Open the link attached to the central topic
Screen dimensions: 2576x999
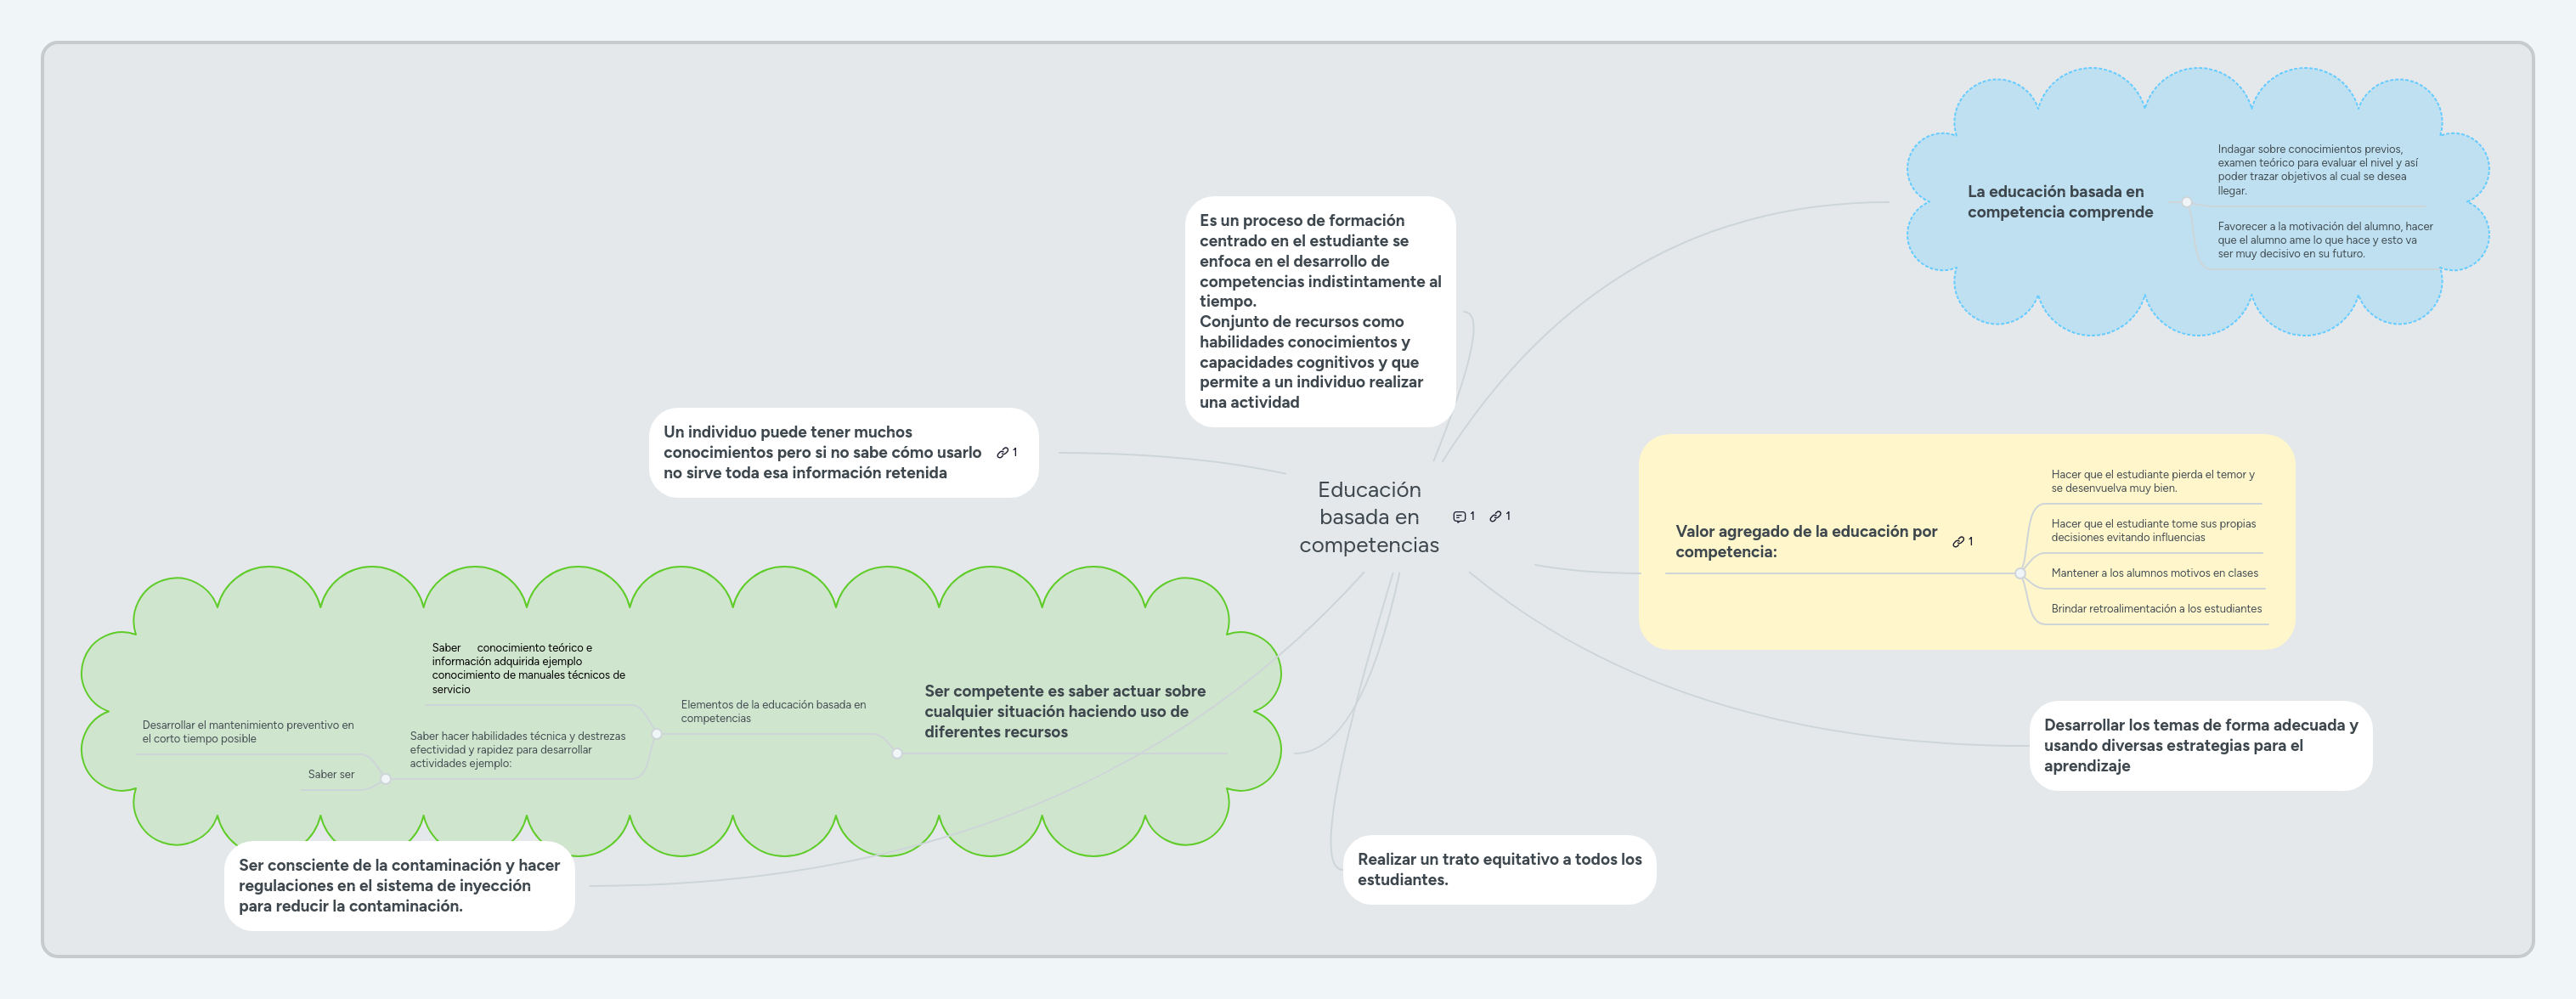pos(1496,517)
